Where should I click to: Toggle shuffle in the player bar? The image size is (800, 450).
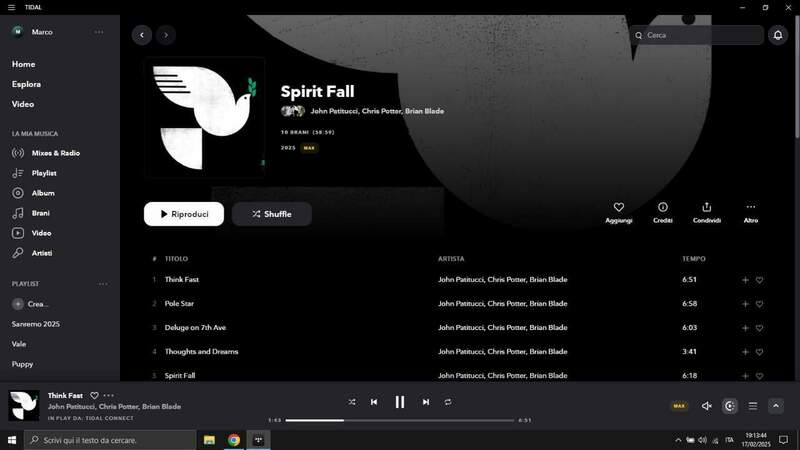tap(352, 402)
